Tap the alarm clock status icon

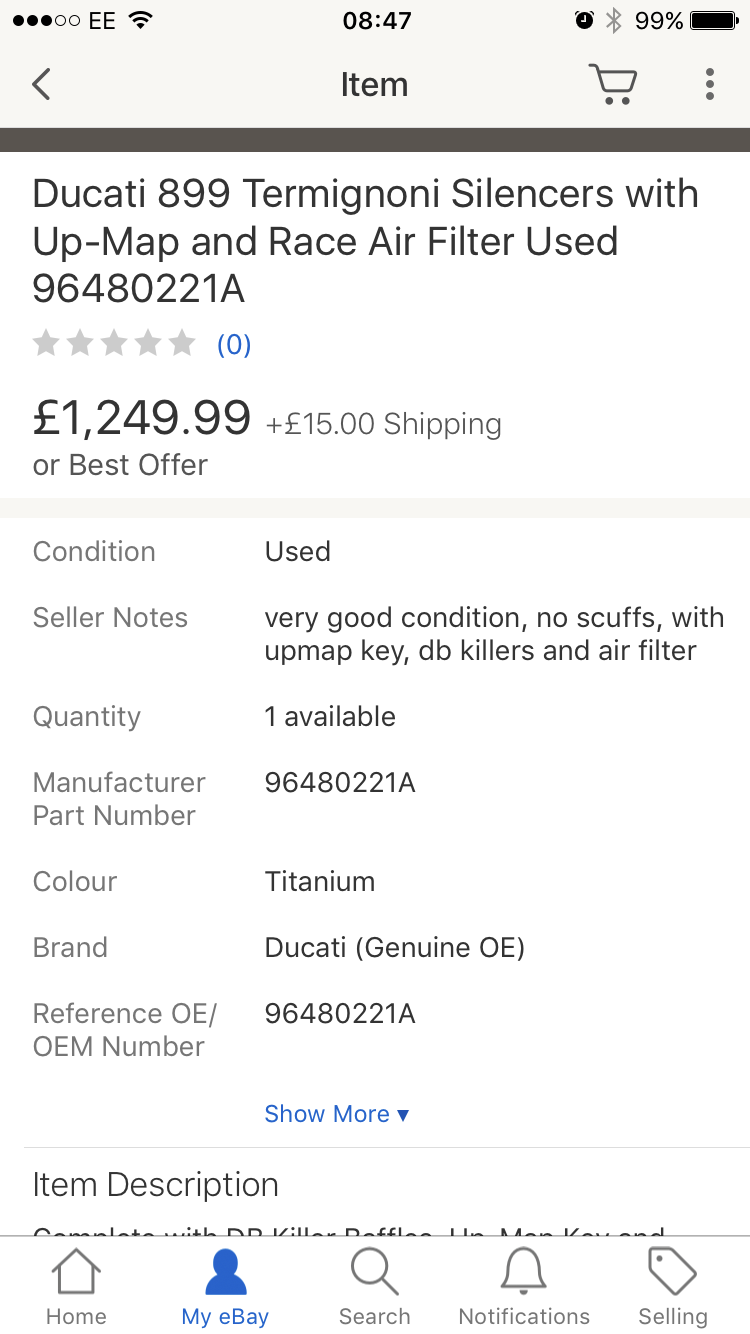pos(584,21)
